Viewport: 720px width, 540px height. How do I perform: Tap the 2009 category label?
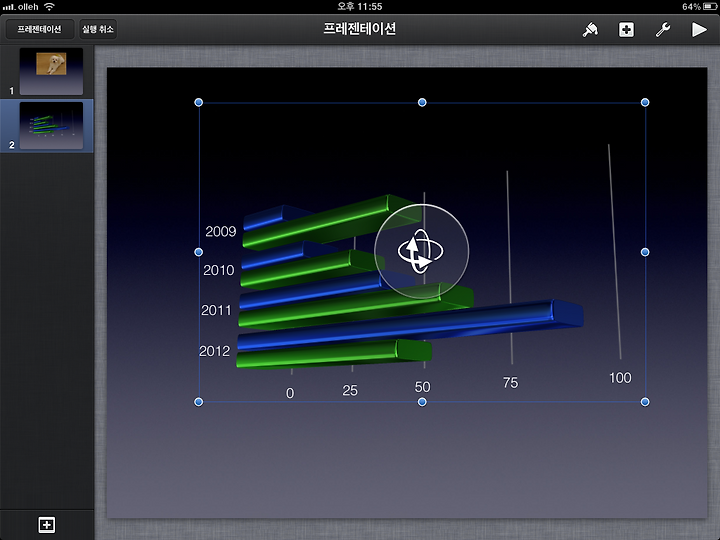(221, 231)
